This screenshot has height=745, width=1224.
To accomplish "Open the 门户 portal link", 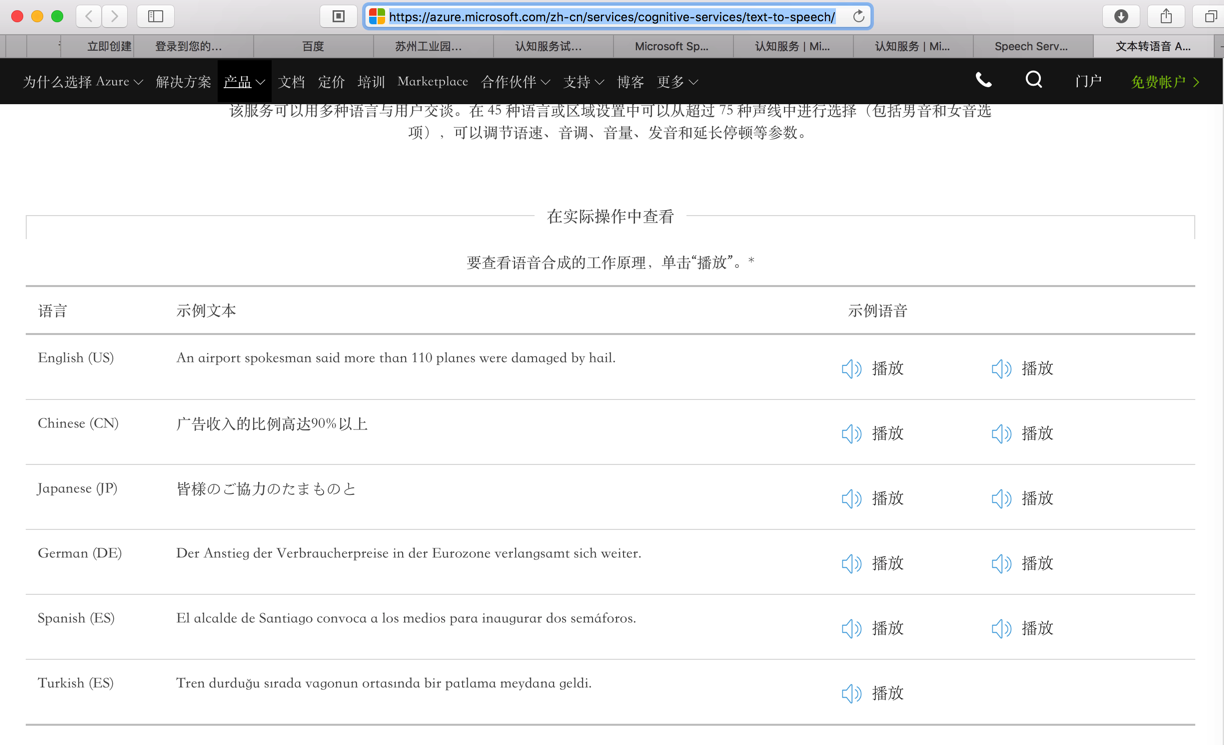I will [x=1088, y=82].
